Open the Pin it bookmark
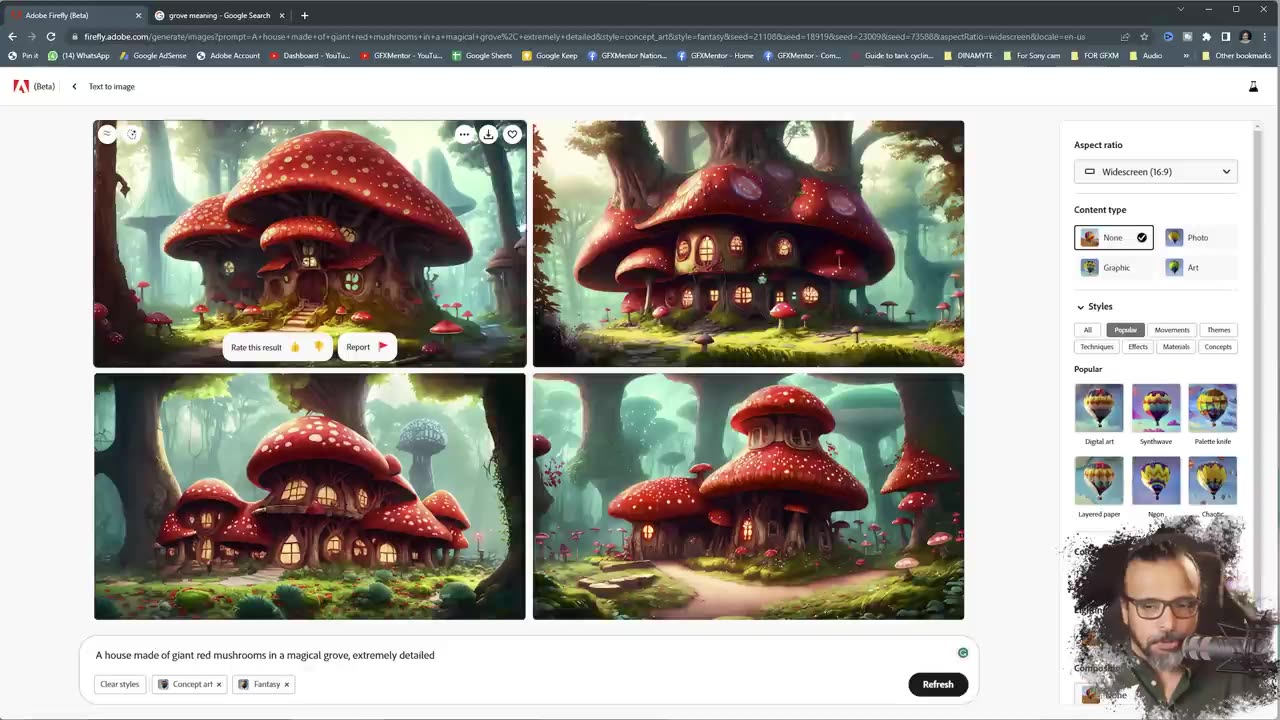This screenshot has height=720, width=1280. point(23,56)
